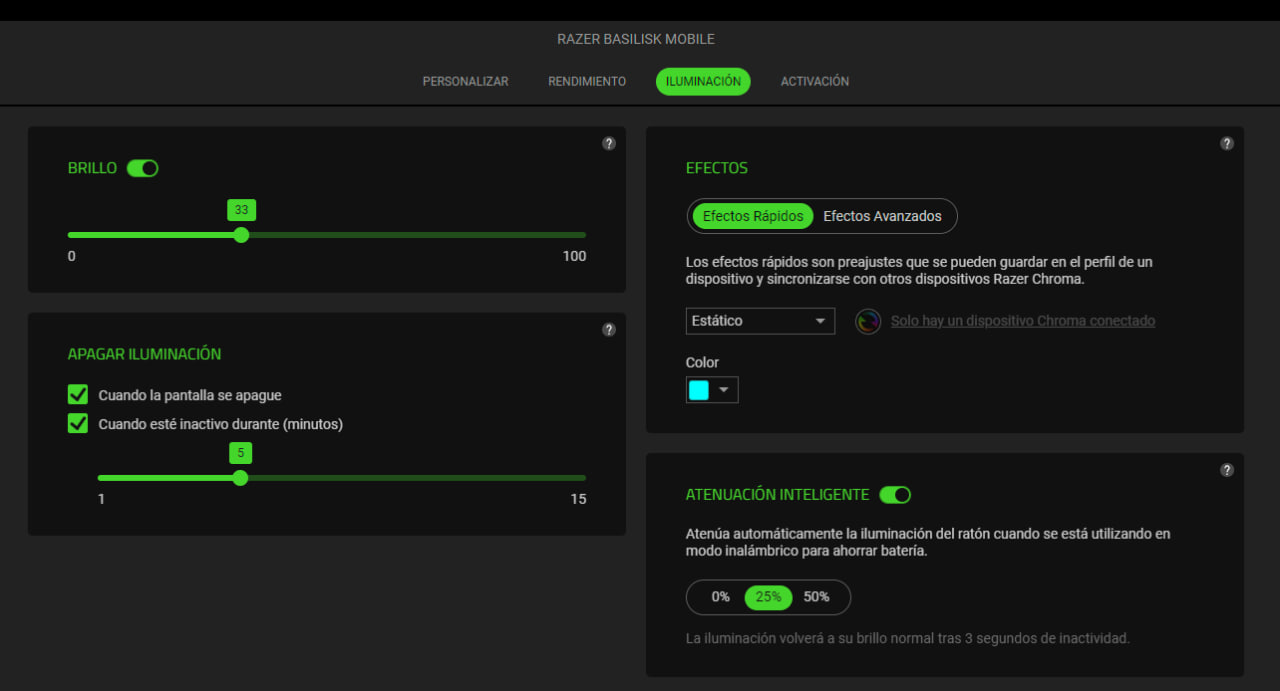Click the brightness value tooltip '33'
The image size is (1280, 691).
(241, 210)
